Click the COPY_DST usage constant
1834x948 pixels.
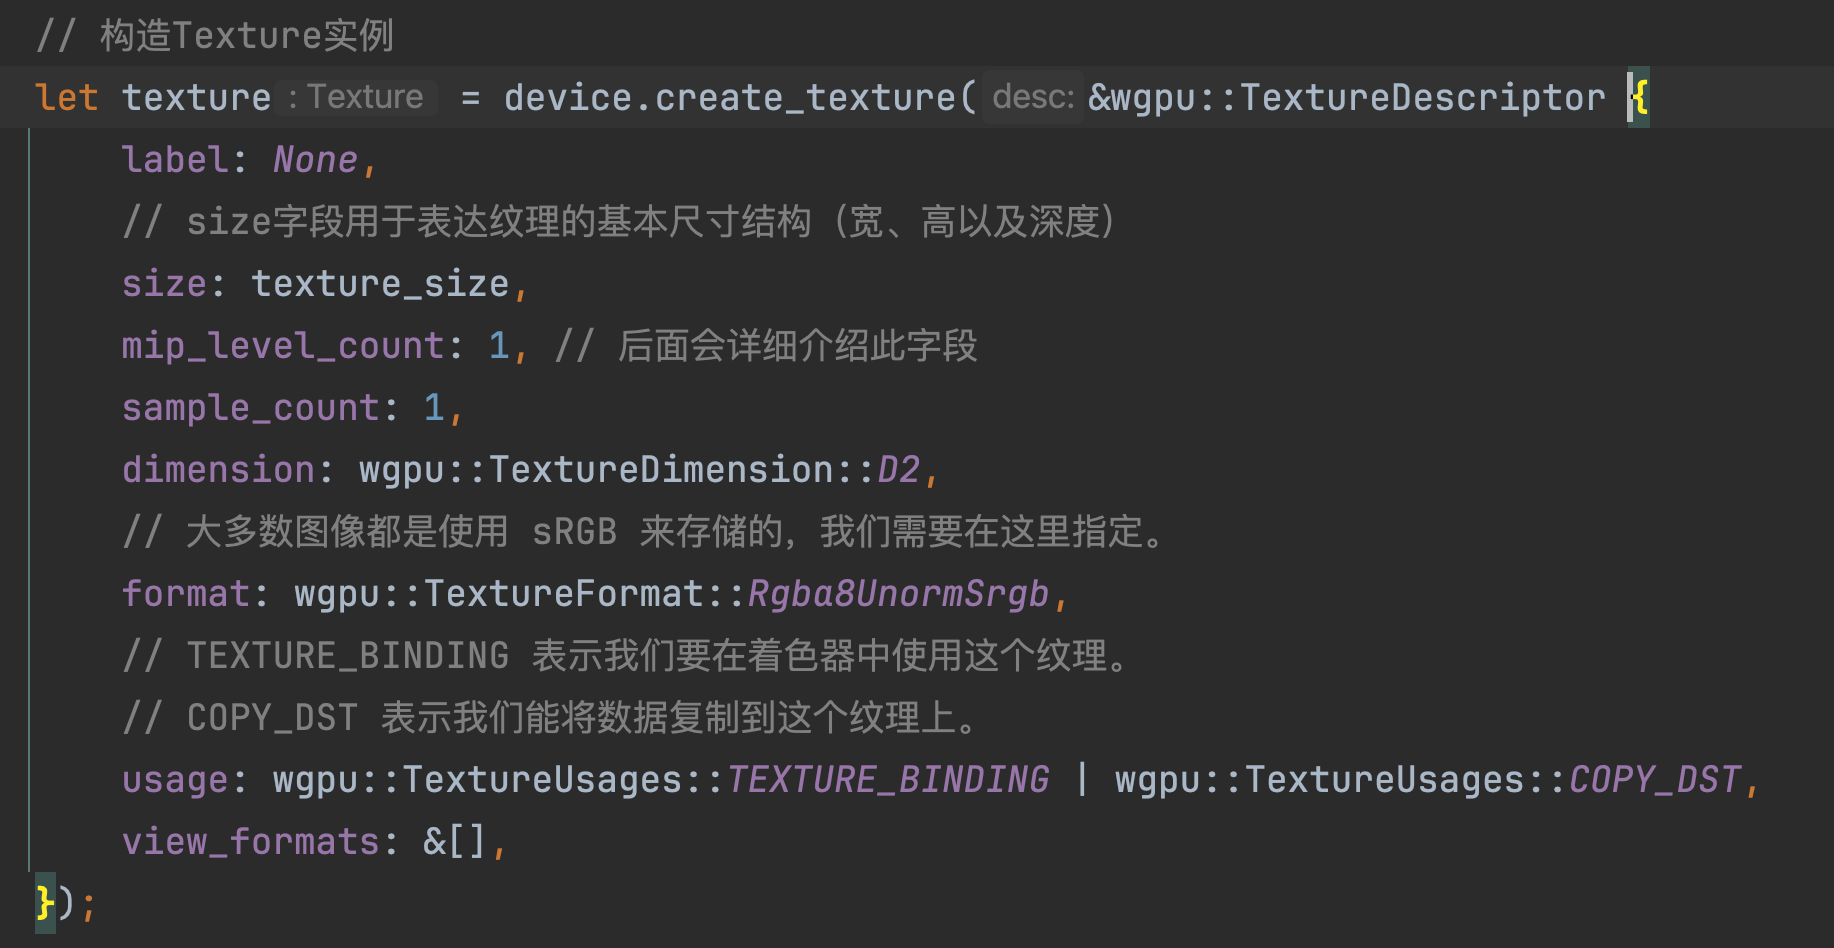tap(1655, 780)
